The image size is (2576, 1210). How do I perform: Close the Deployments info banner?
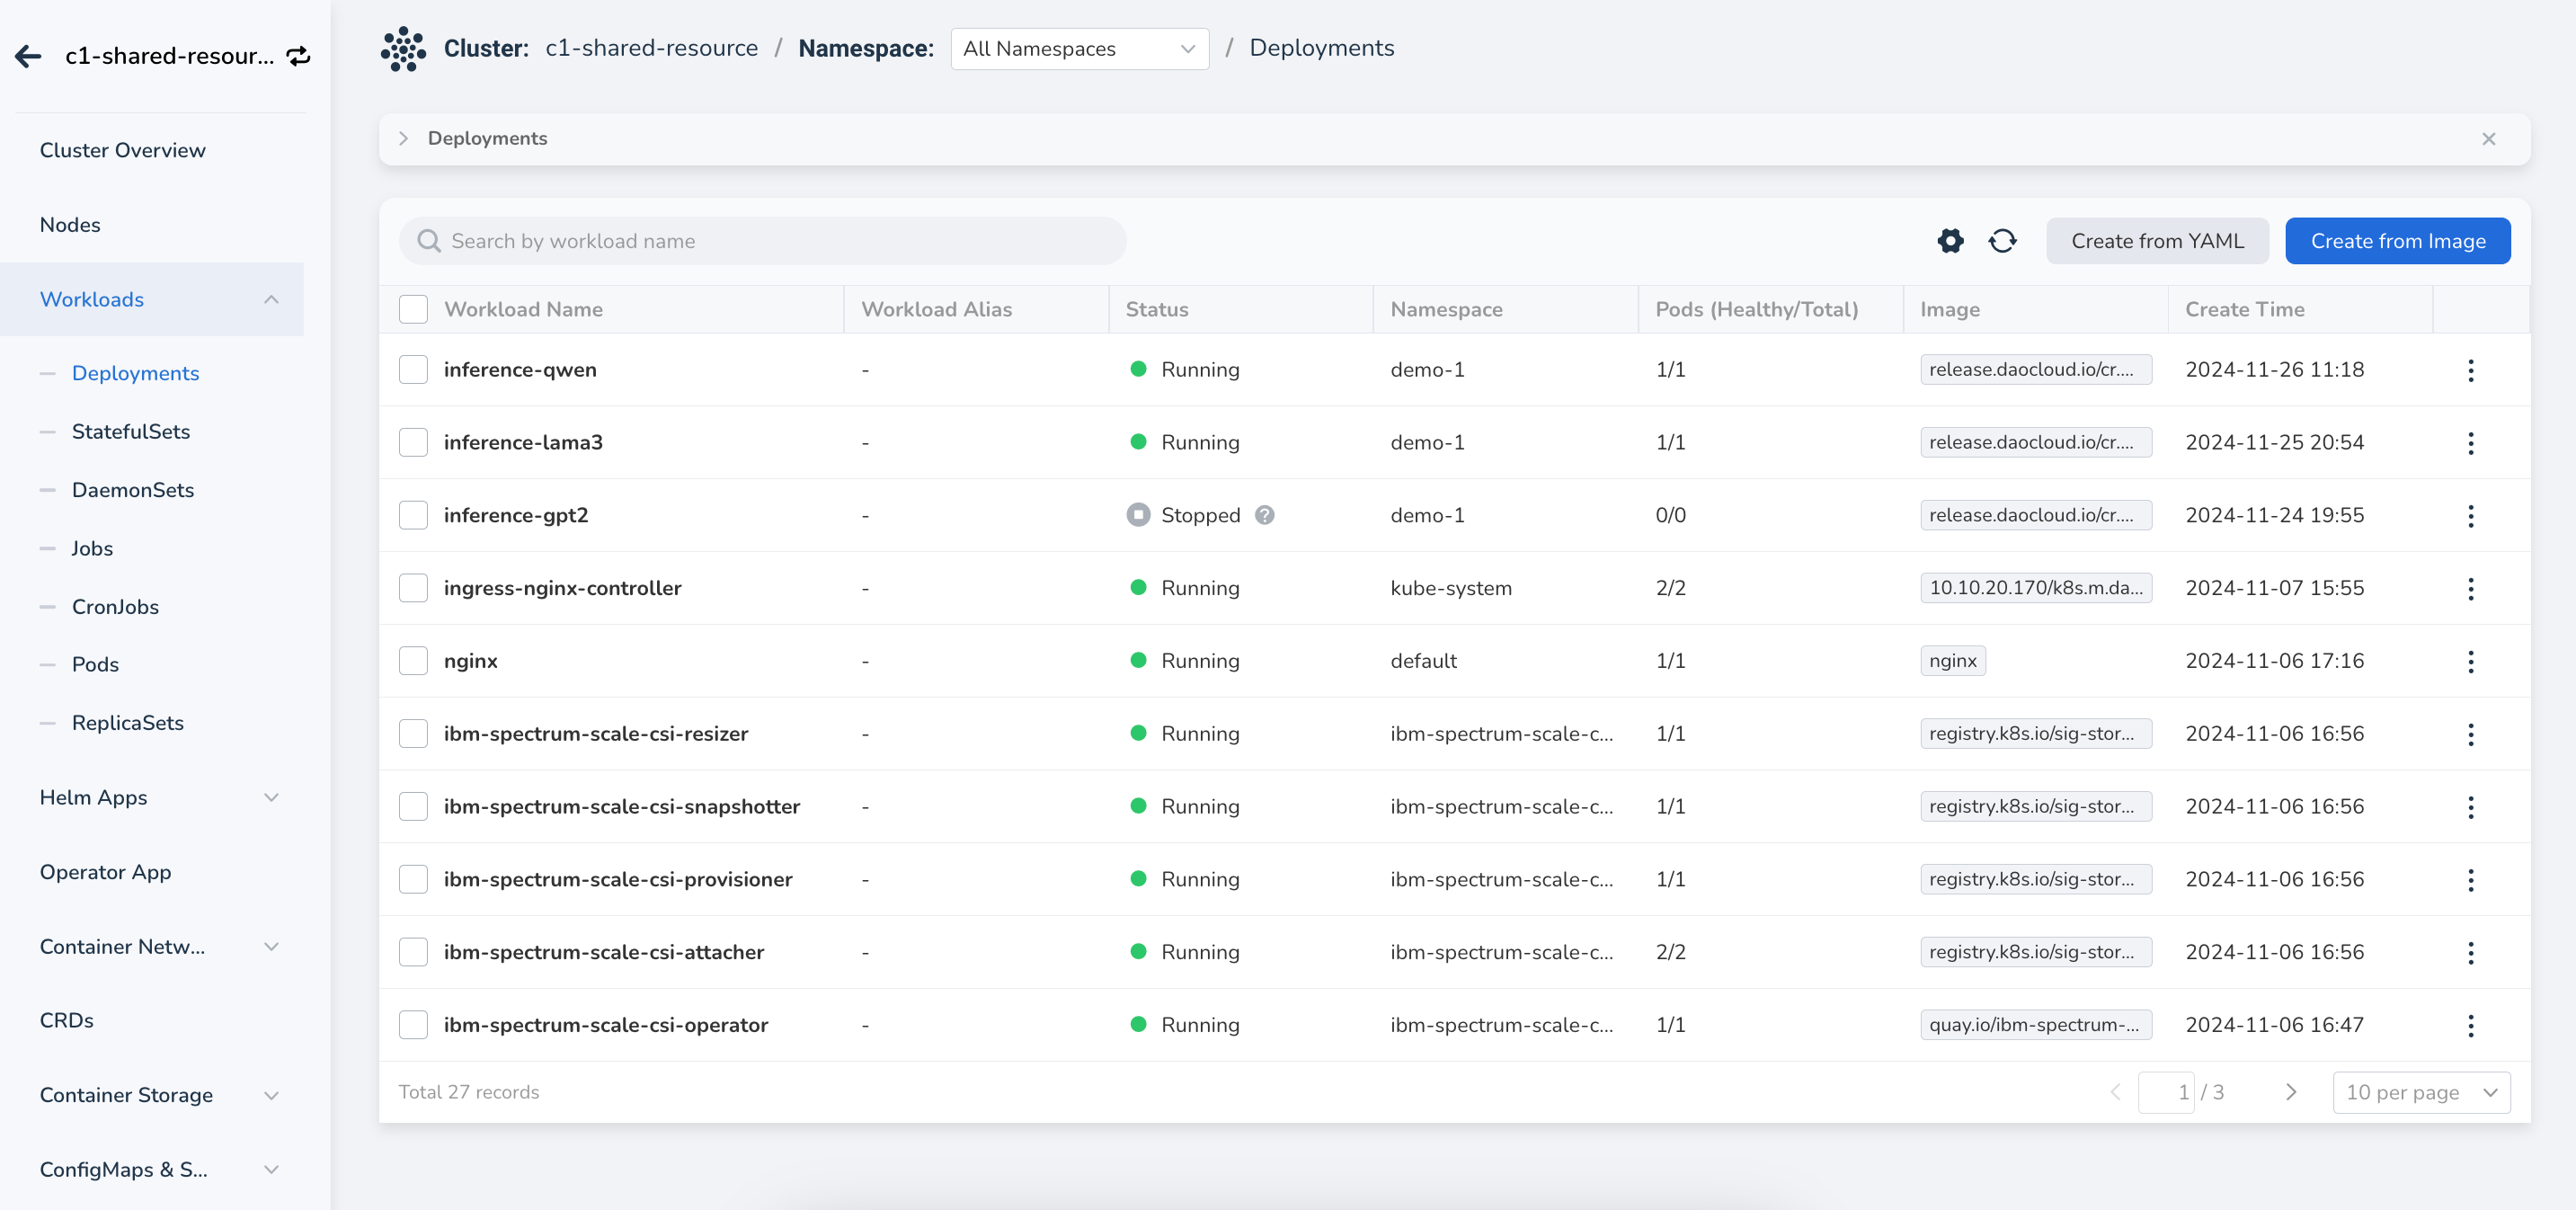2488,139
